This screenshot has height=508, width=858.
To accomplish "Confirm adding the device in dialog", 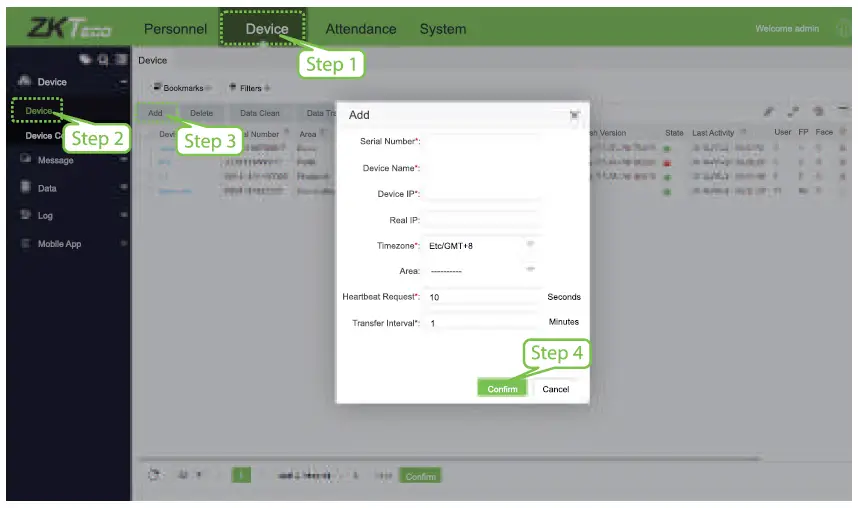I will [502, 388].
